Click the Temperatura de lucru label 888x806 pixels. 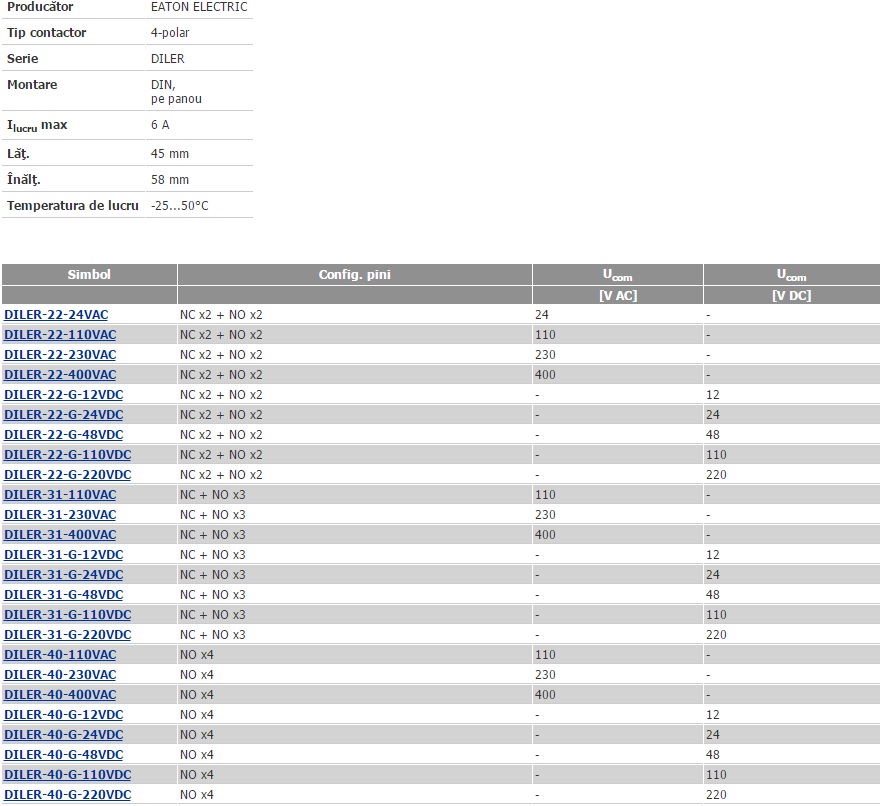tap(72, 206)
